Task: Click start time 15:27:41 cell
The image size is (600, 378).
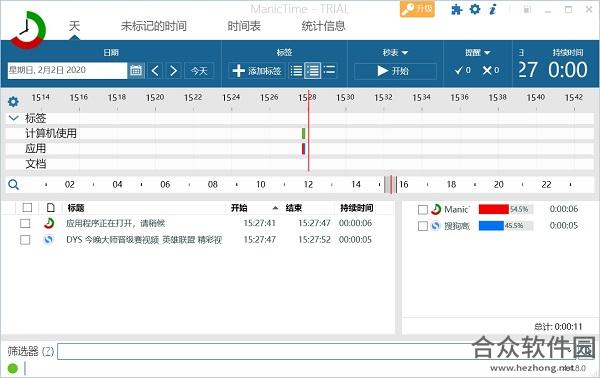Action: pos(259,223)
